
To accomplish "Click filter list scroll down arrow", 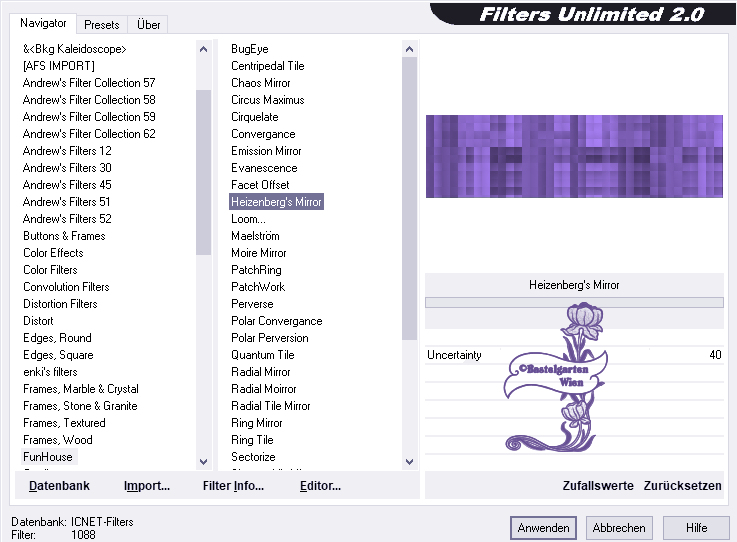I will coord(409,462).
